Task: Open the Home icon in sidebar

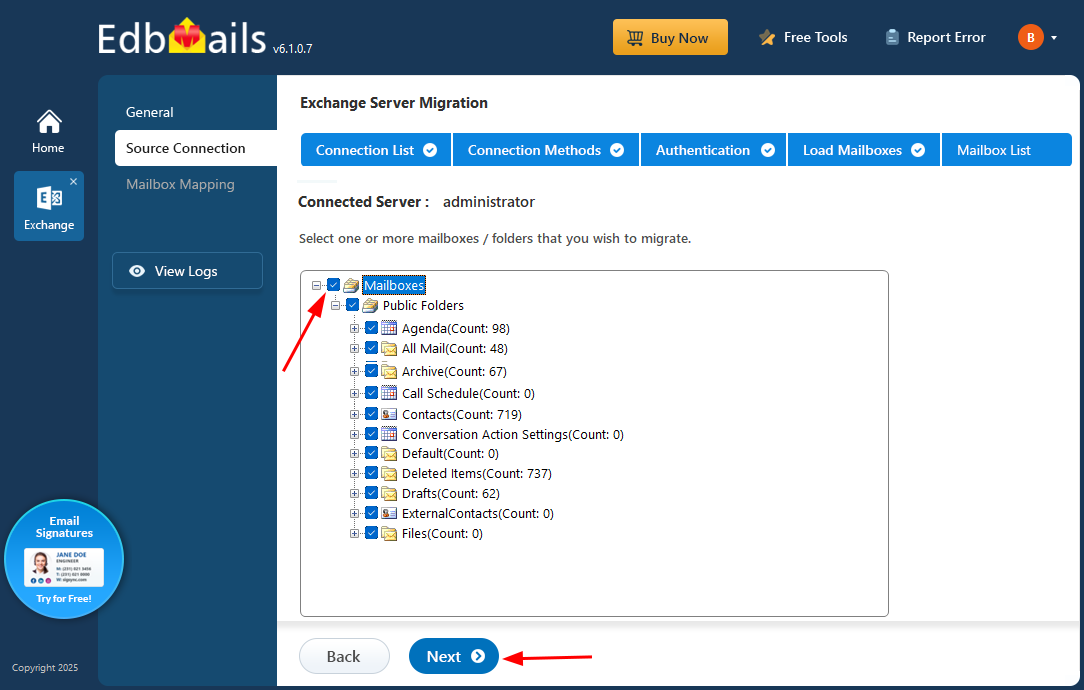Action: pyautogui.click(x=48, y=131)
